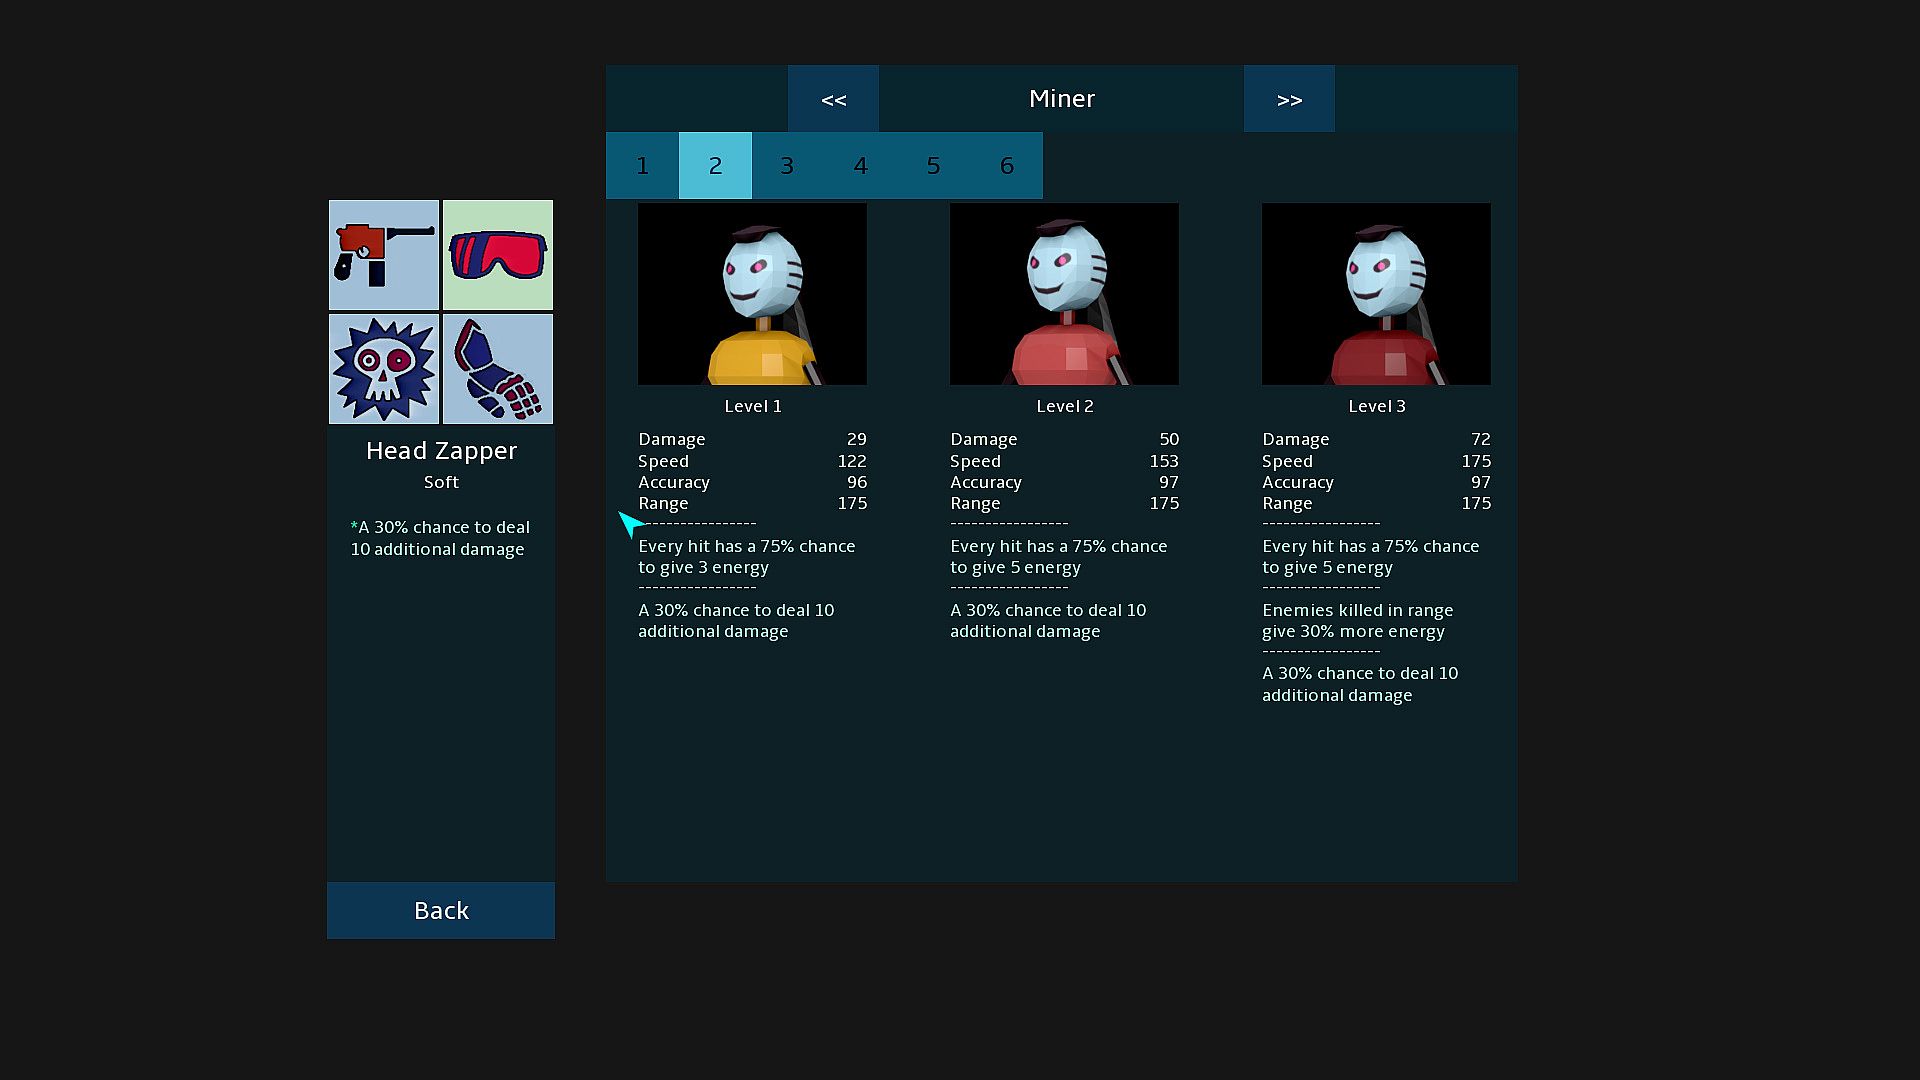
Task: Switch to tab 4
Action: (860, 166)
